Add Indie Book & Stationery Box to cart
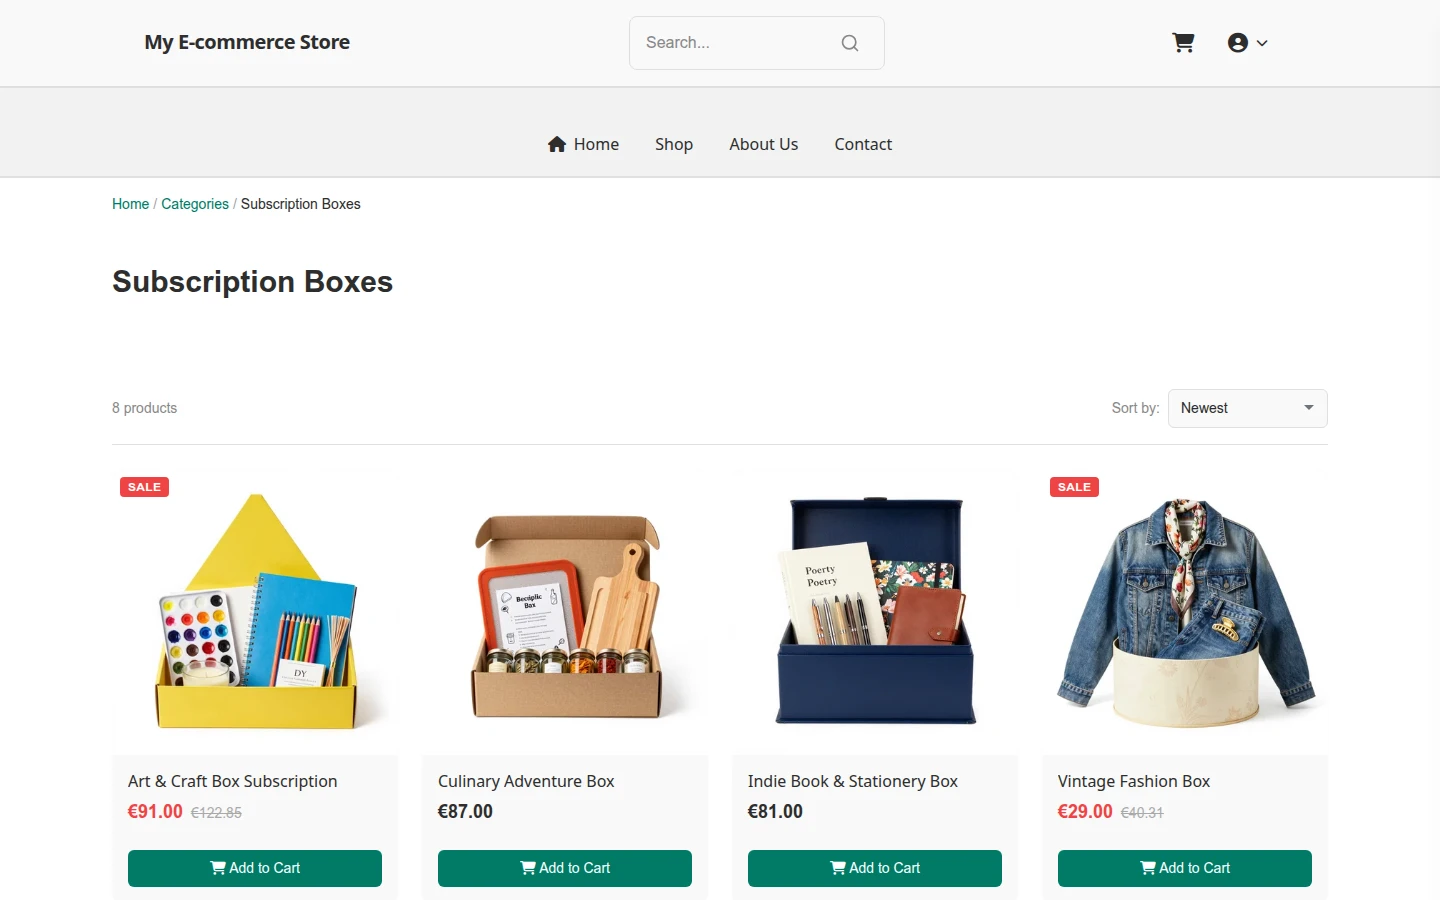 click(875, 868)
